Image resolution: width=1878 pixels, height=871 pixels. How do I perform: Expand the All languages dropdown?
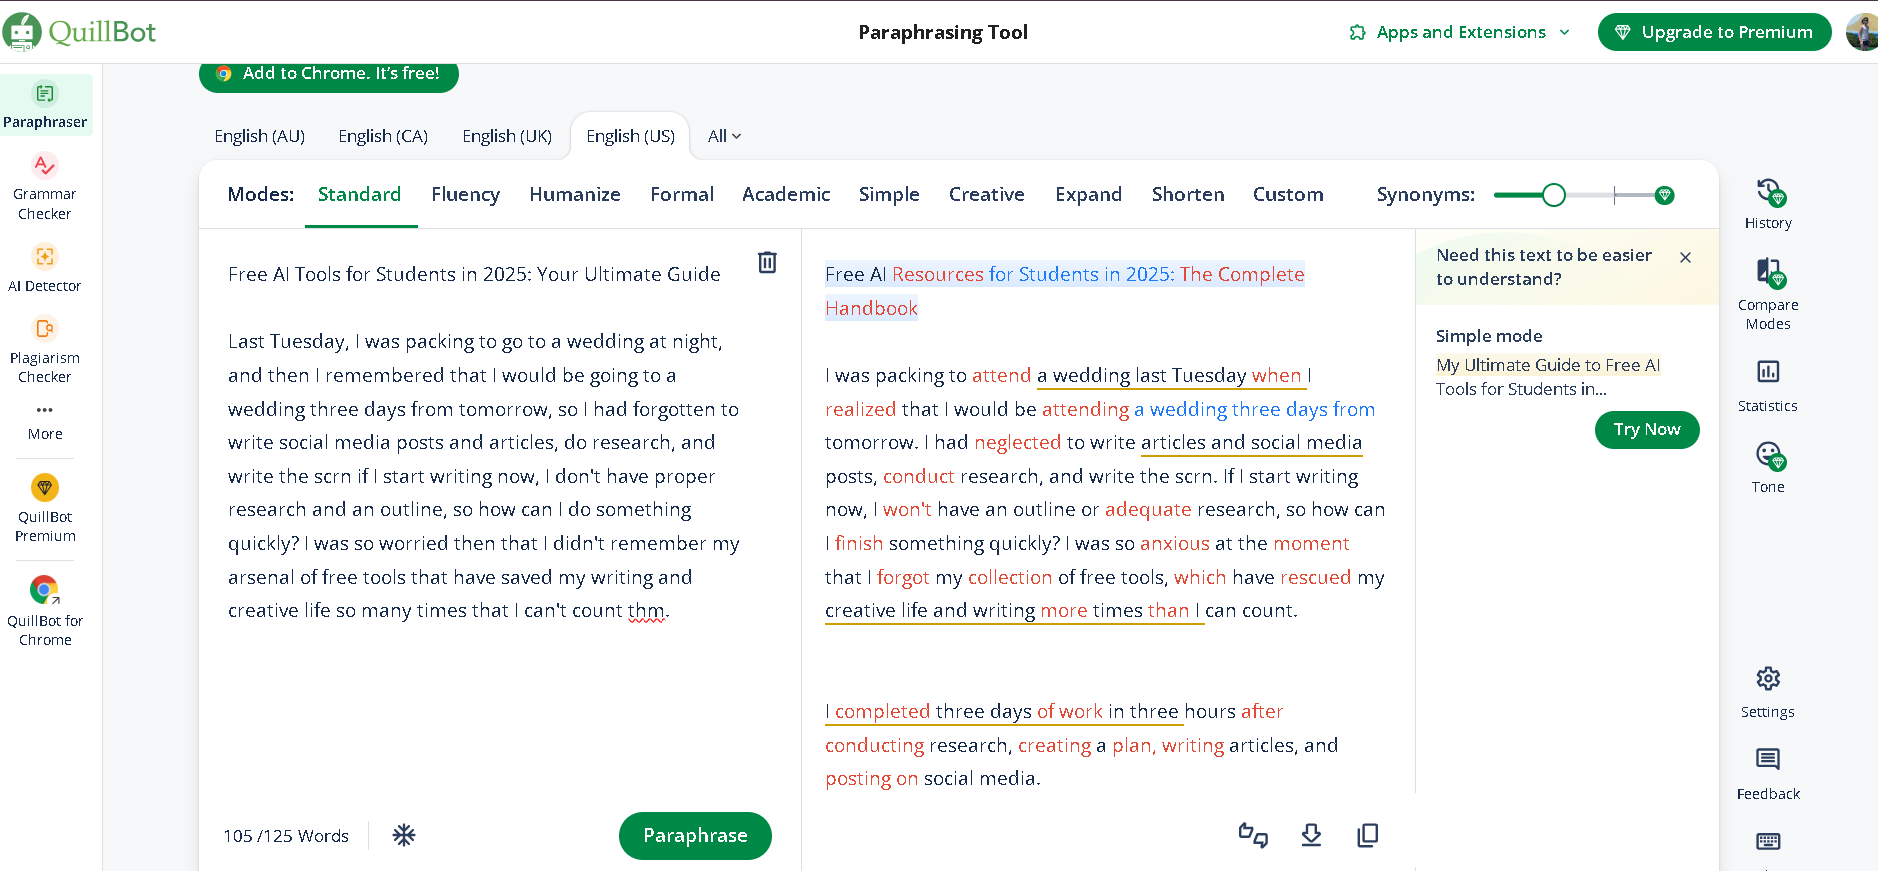[724, 136]
